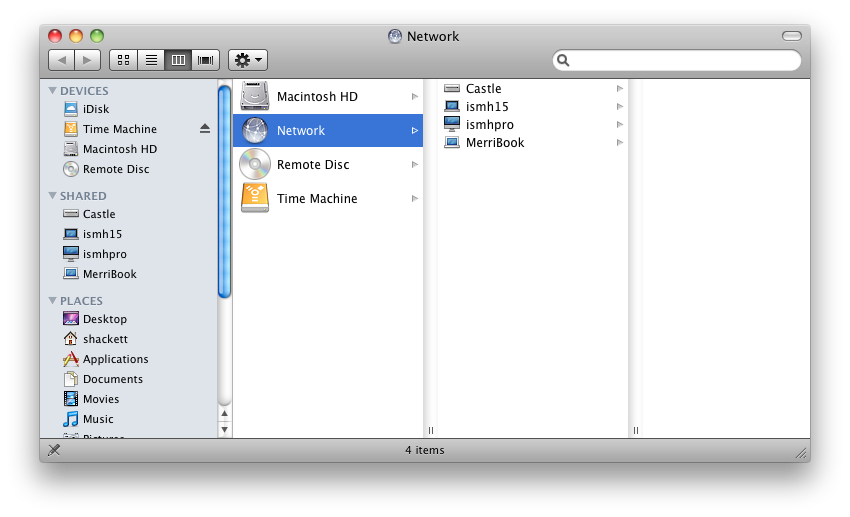Click the second column's resize handle
The width and height of the screenshot is (850, 517).
636,430
